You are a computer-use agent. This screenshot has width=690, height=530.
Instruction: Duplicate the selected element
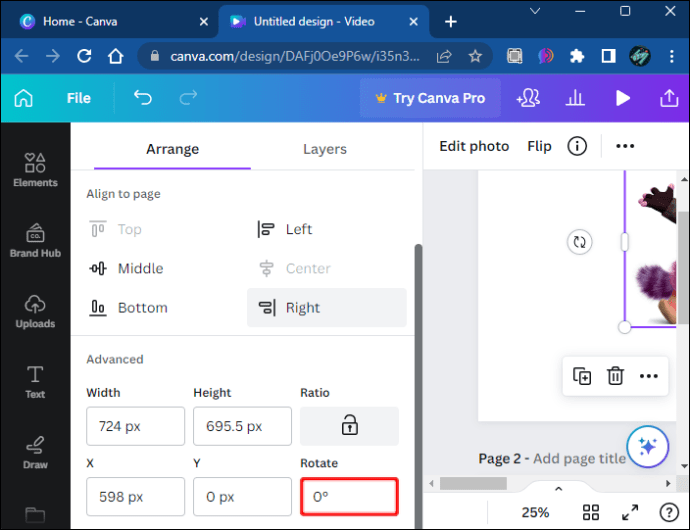[x=582, y=376]
